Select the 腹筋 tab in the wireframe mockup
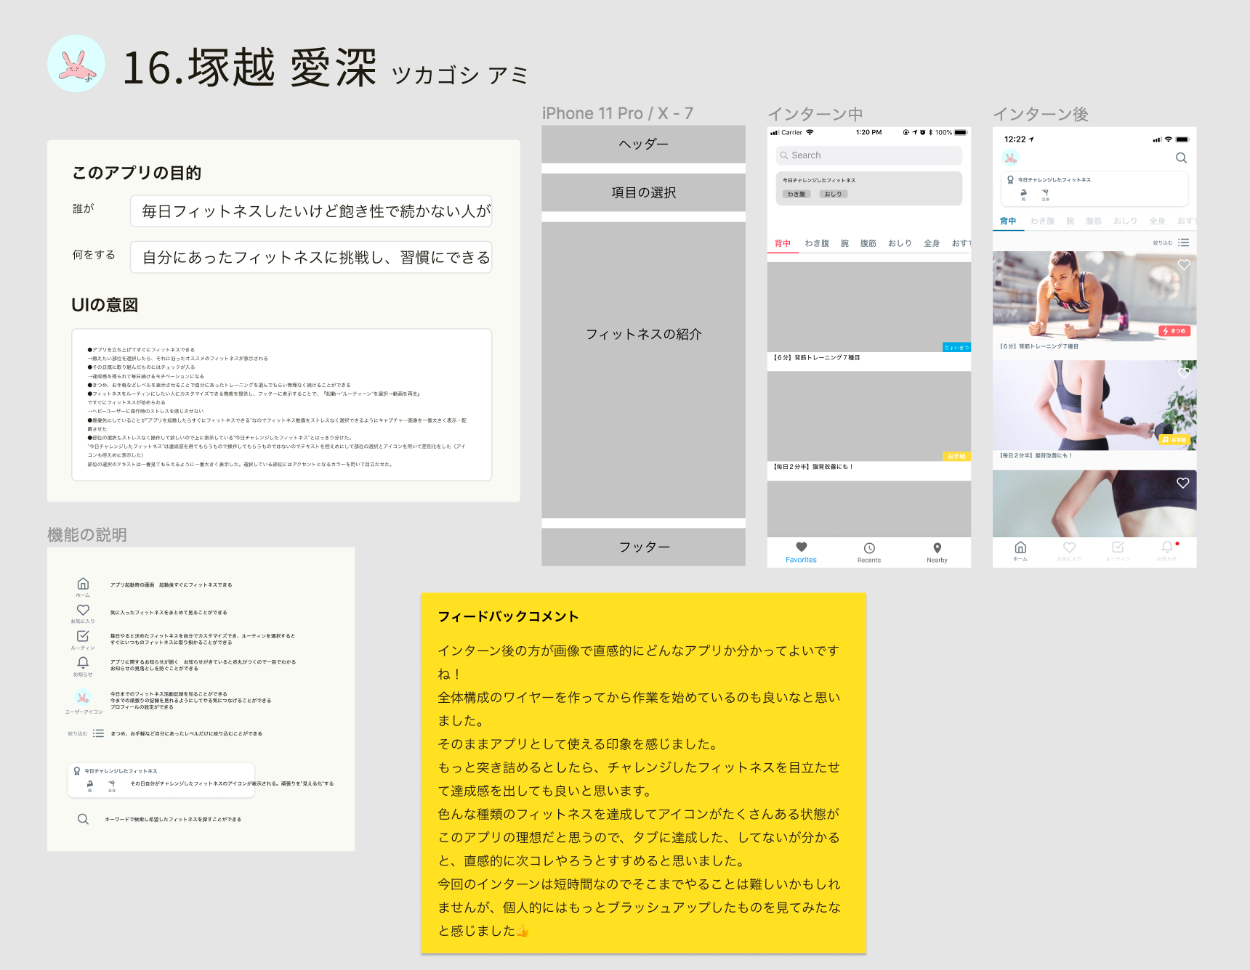The image size is (1250, 970). click(868, 243)
